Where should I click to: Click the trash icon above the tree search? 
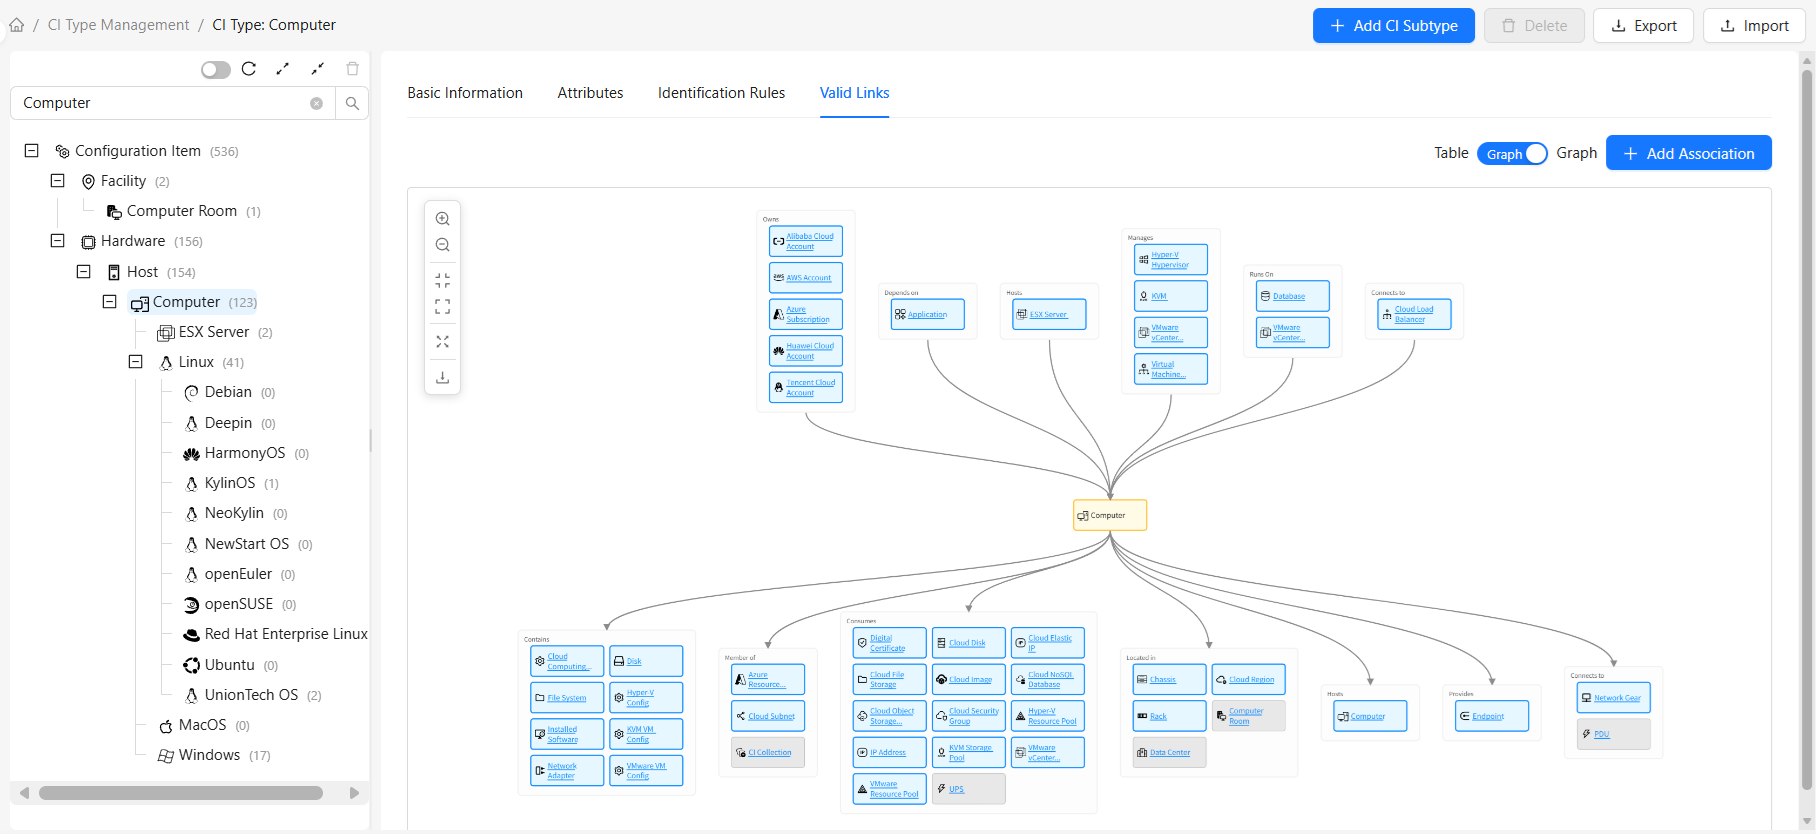[x=352, y=69]
